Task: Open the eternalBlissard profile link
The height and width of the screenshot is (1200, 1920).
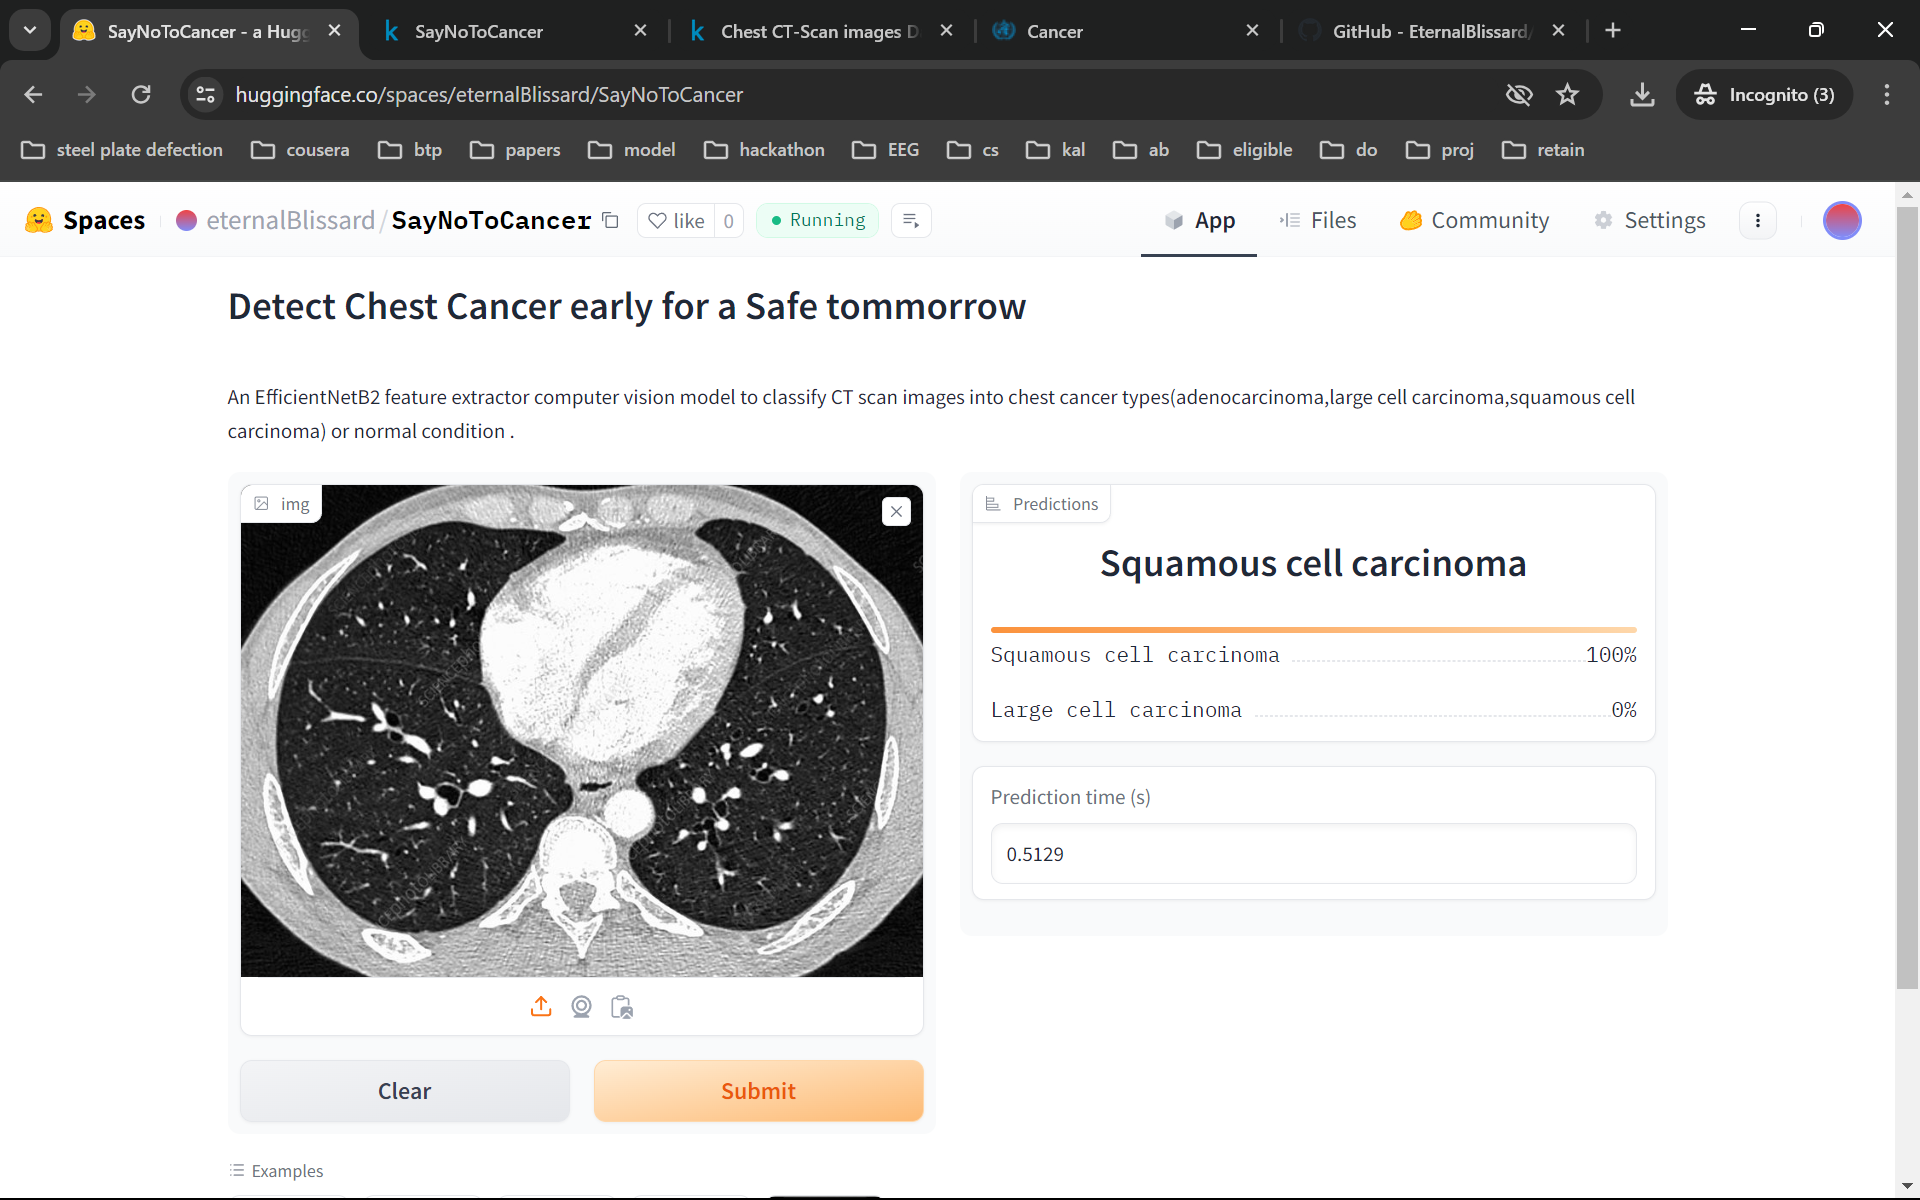Action: (x=290, y=220)
